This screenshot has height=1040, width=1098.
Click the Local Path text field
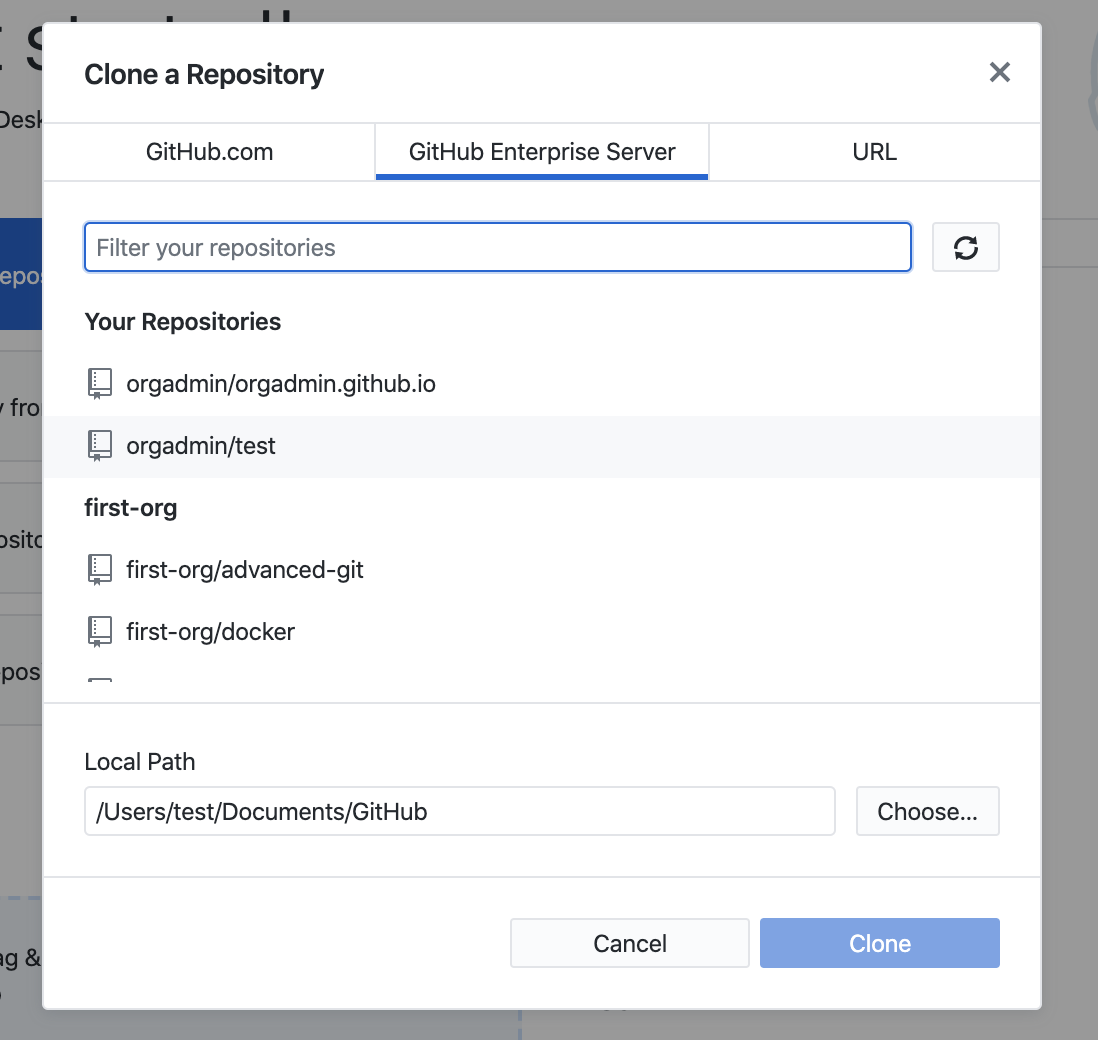pyautogui.click(x=459, y=811)
